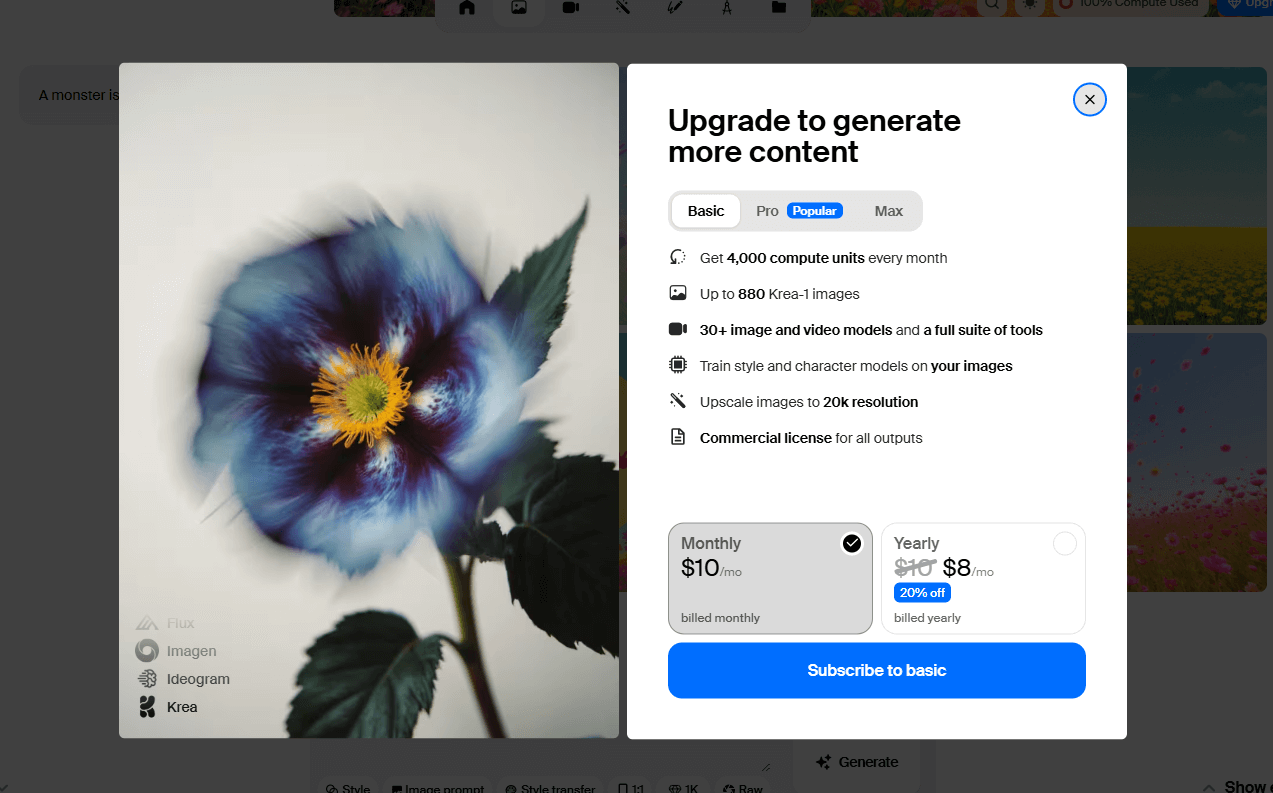This screenshot has height=793, width=1273.
Task: Toggle the sun theme icon
Action: point(1027,5)
